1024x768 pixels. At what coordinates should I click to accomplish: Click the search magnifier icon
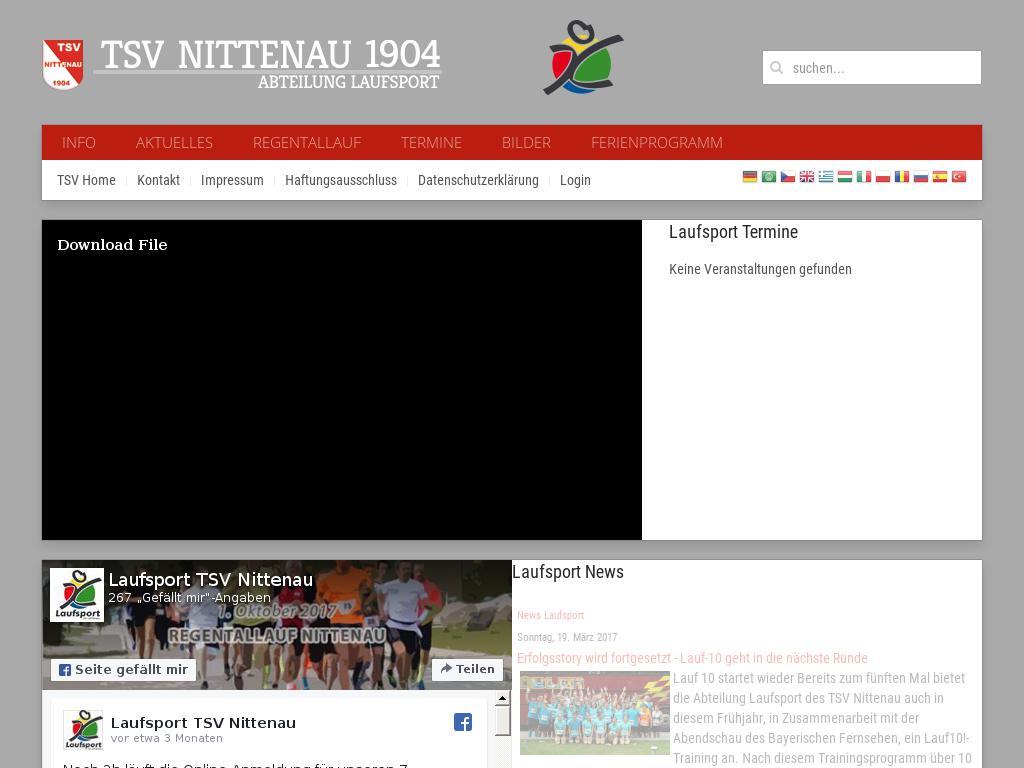pyautogui.click(x=776, y=67)
